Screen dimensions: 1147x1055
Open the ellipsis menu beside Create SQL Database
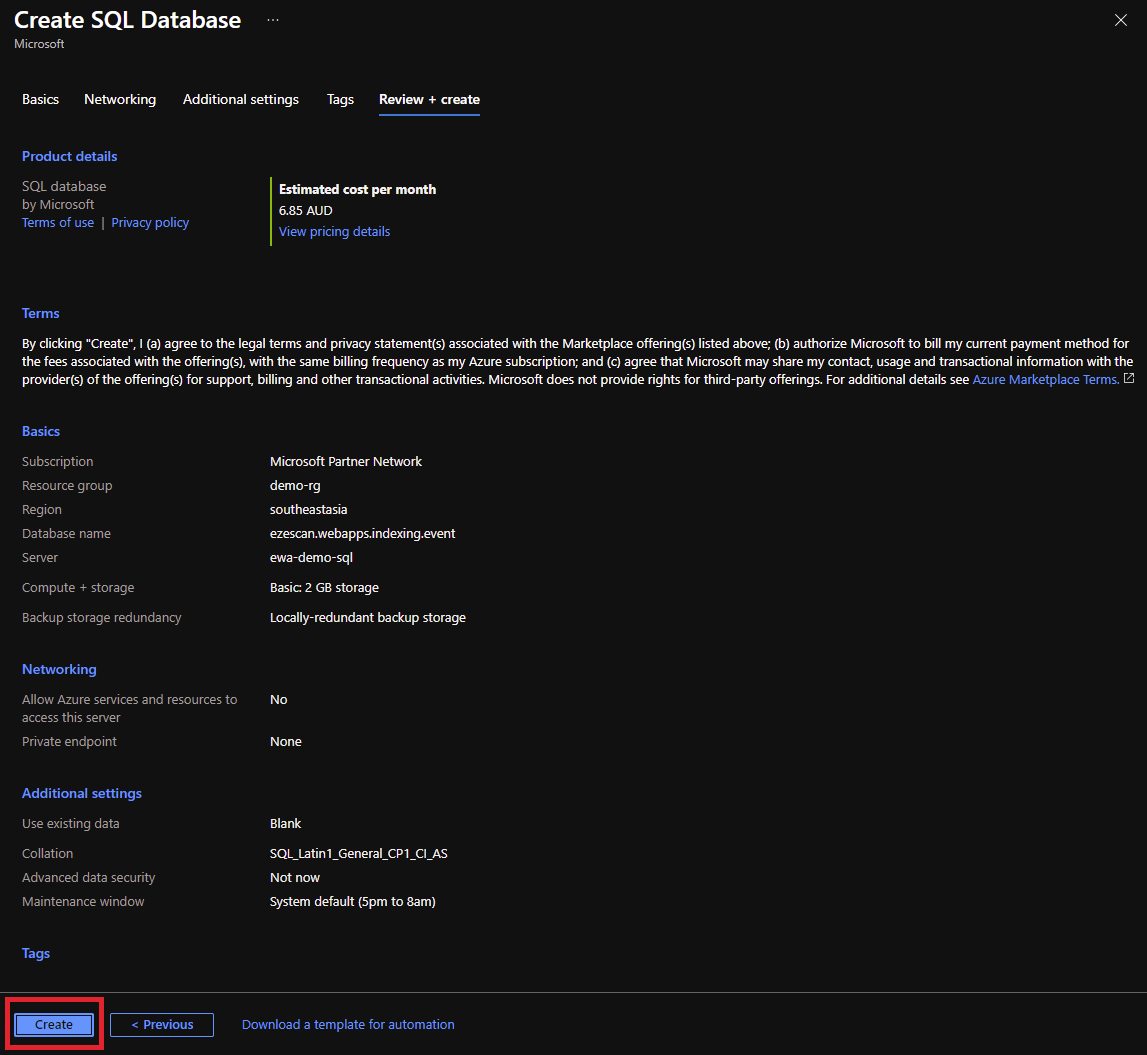click(x=273, y=20)
